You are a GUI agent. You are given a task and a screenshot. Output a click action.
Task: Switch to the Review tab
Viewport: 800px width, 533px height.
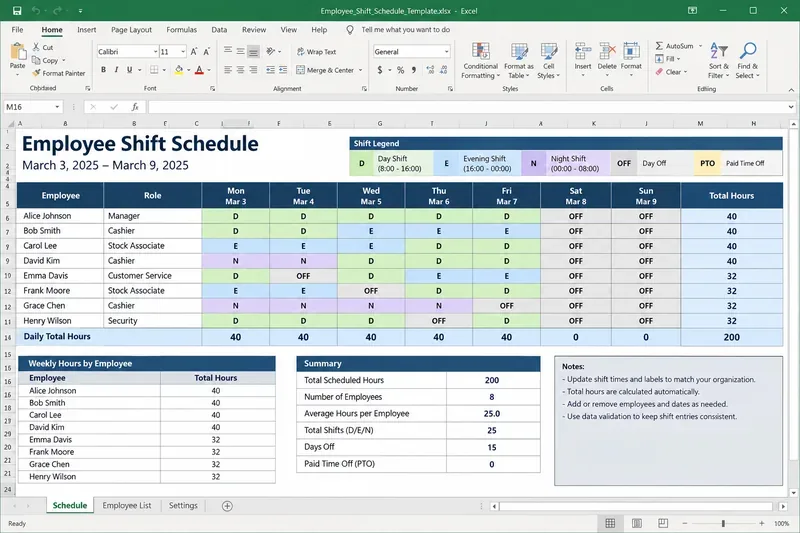coord(254,30)
